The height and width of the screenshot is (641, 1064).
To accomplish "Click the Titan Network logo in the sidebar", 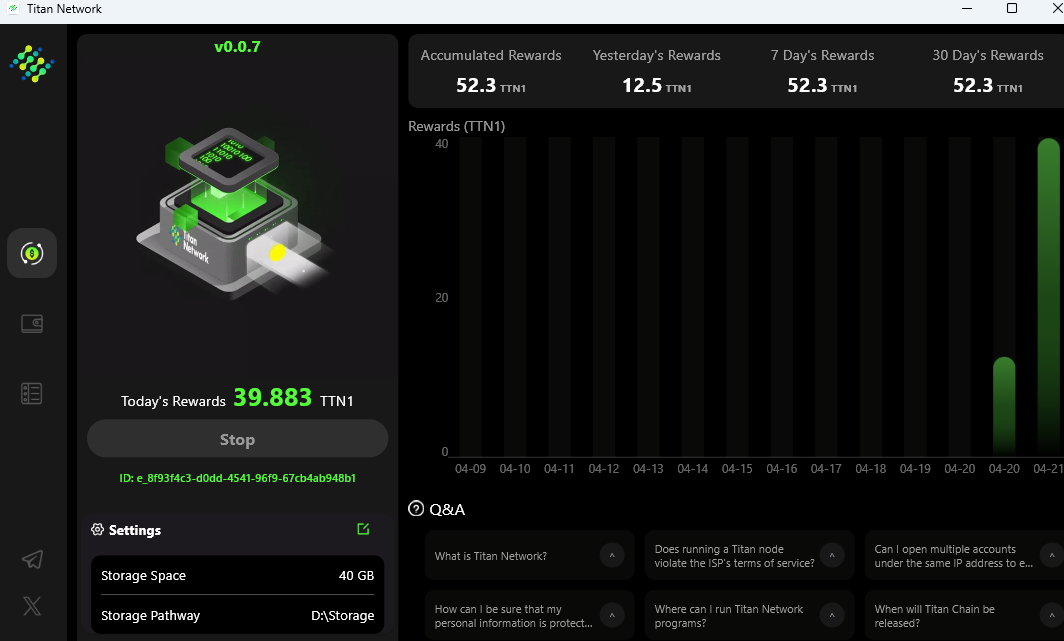I will (x=32, y=63).
